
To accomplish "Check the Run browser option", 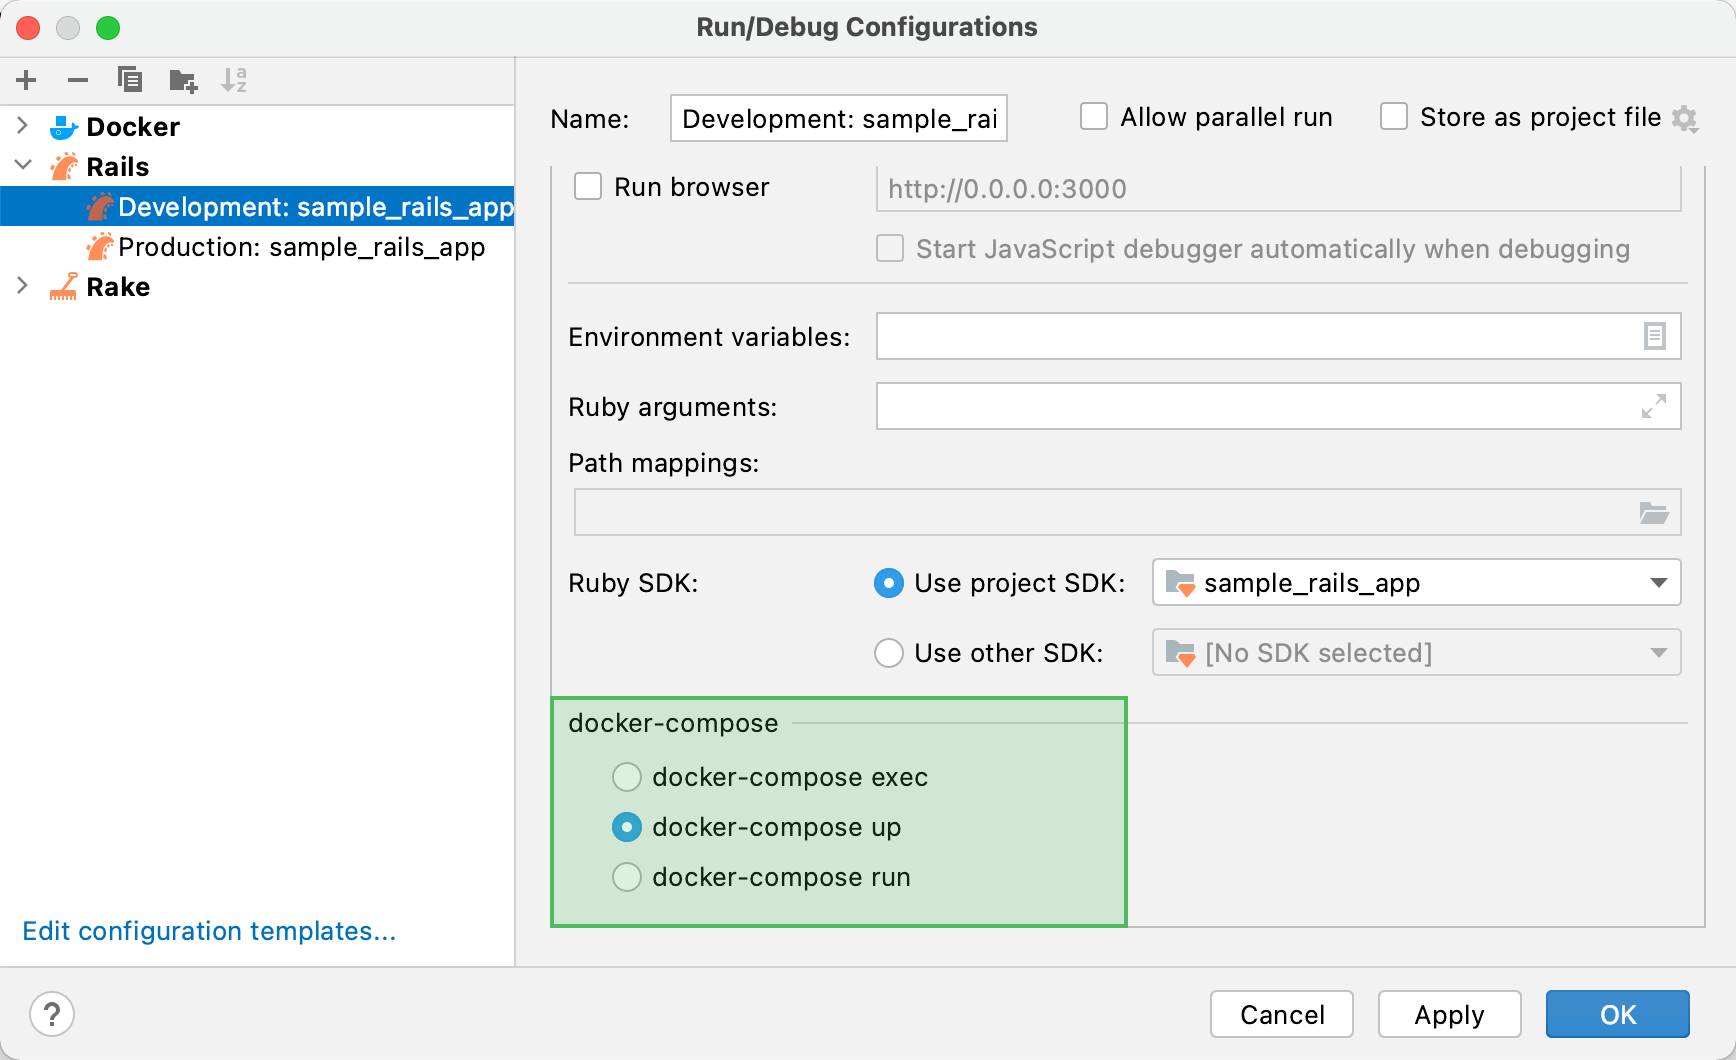I will [587, 186].
